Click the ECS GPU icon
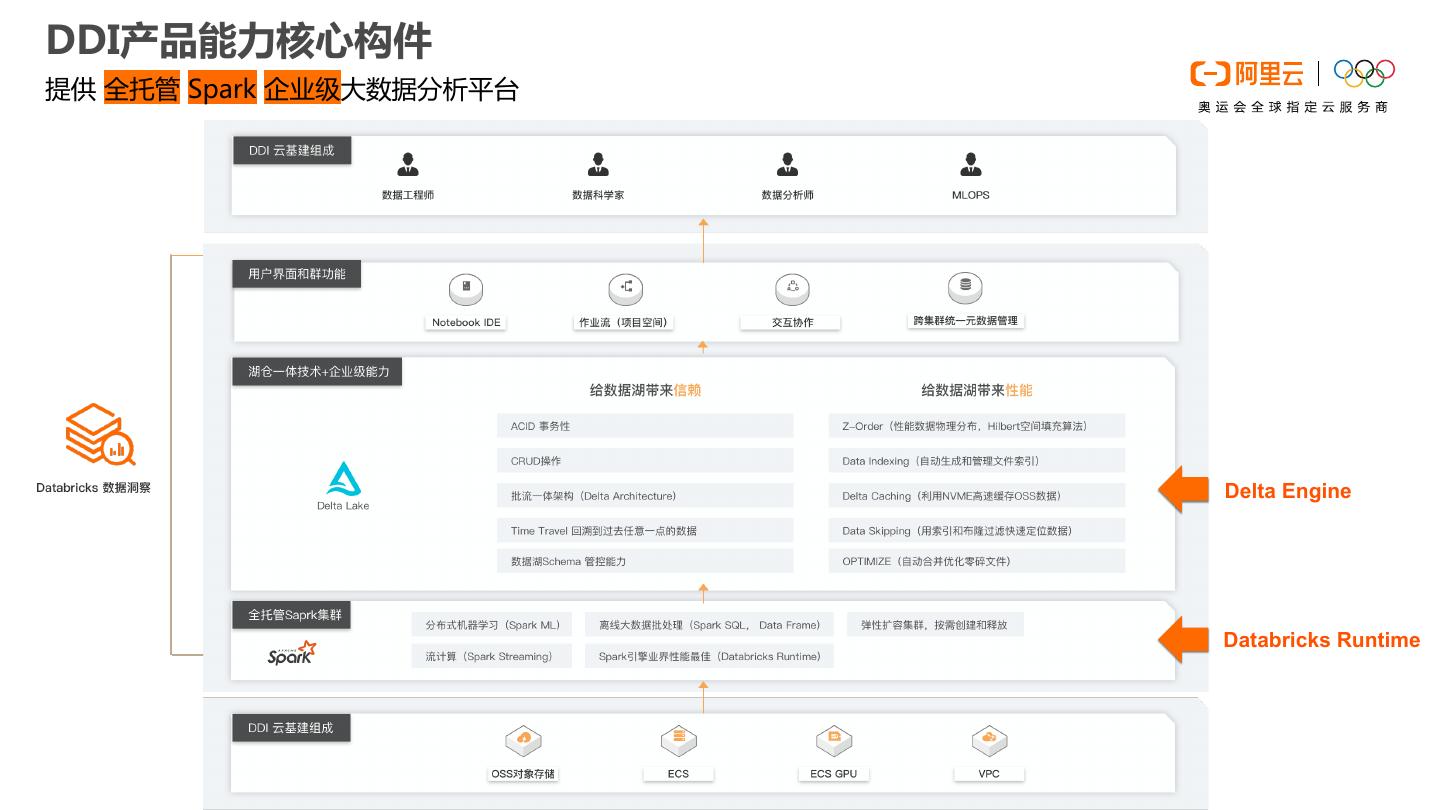The height and width of the screenshot is (810, 1440). click(833, 741)
